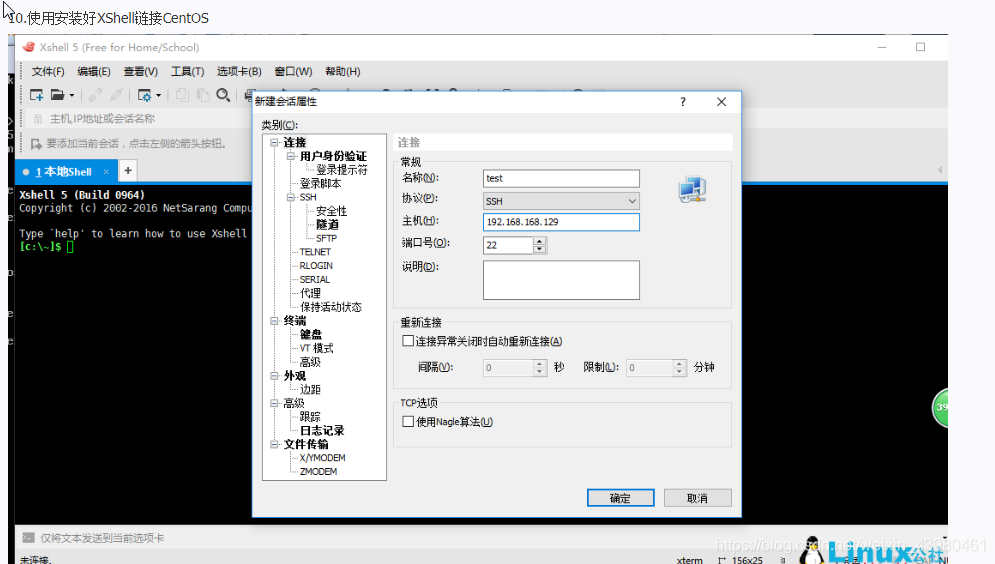
Task: Select 保持活动状态 in category tree
Action: (331, 307)
